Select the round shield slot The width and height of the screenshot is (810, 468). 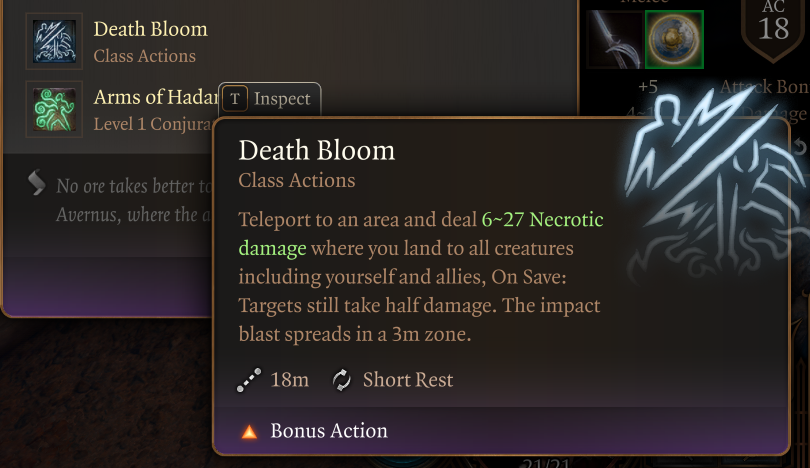point(675,39)
